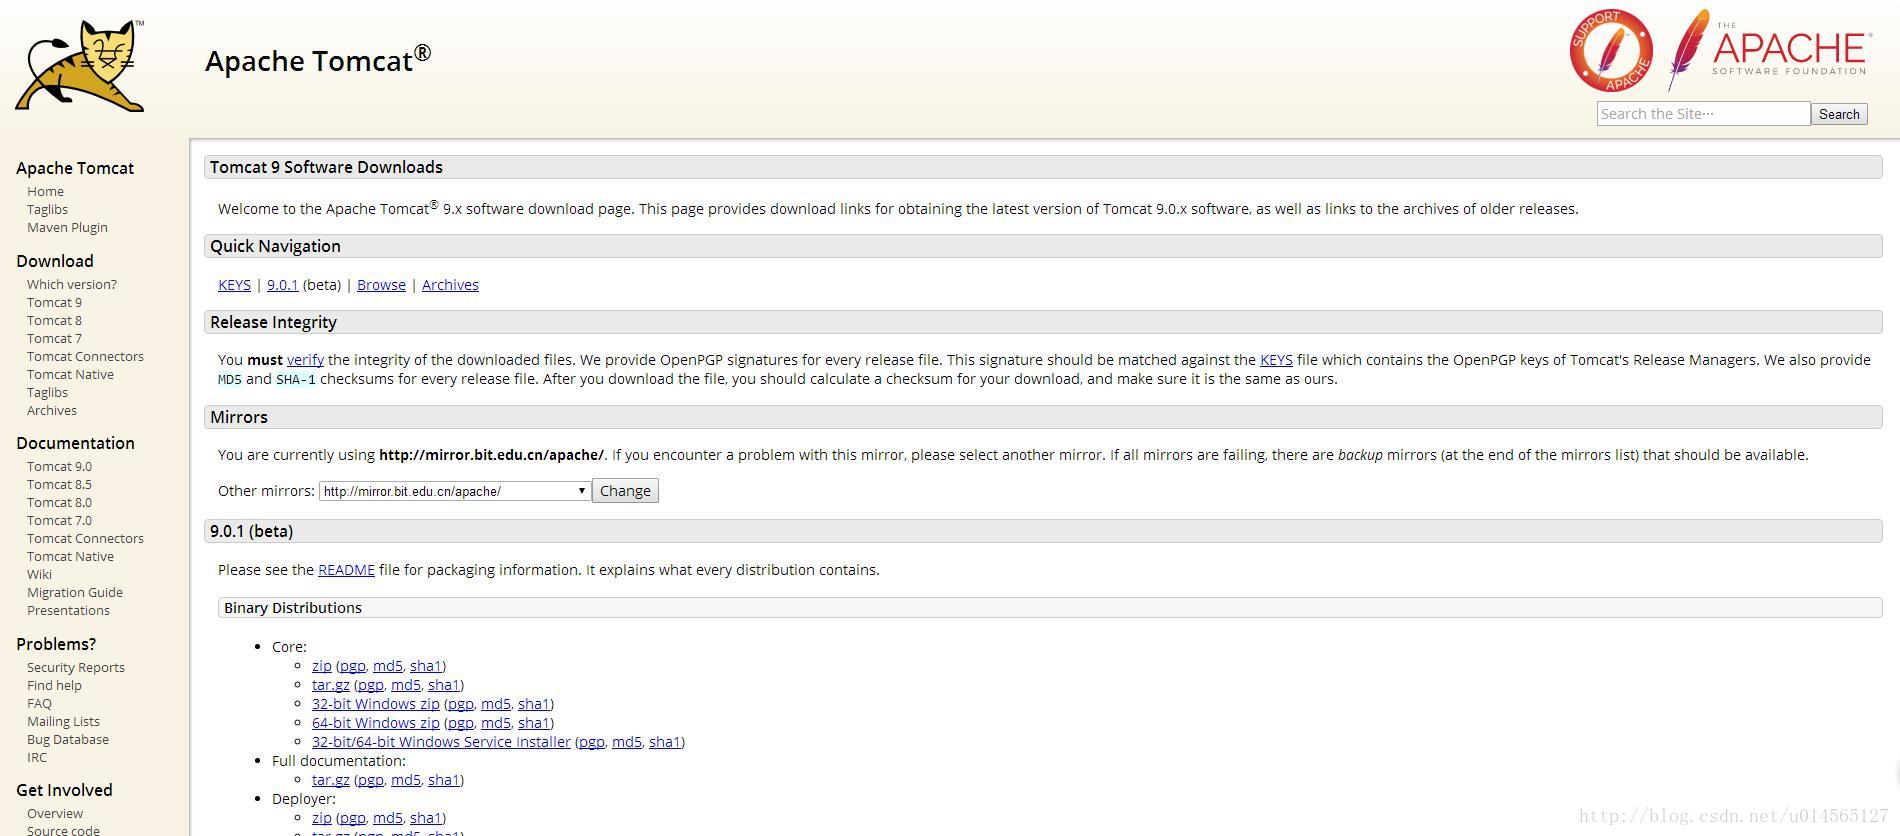Open pgp signature for Full documentation tar.gz
The height and width of the screenshot is (836, 1900).
tap(370, 780)
